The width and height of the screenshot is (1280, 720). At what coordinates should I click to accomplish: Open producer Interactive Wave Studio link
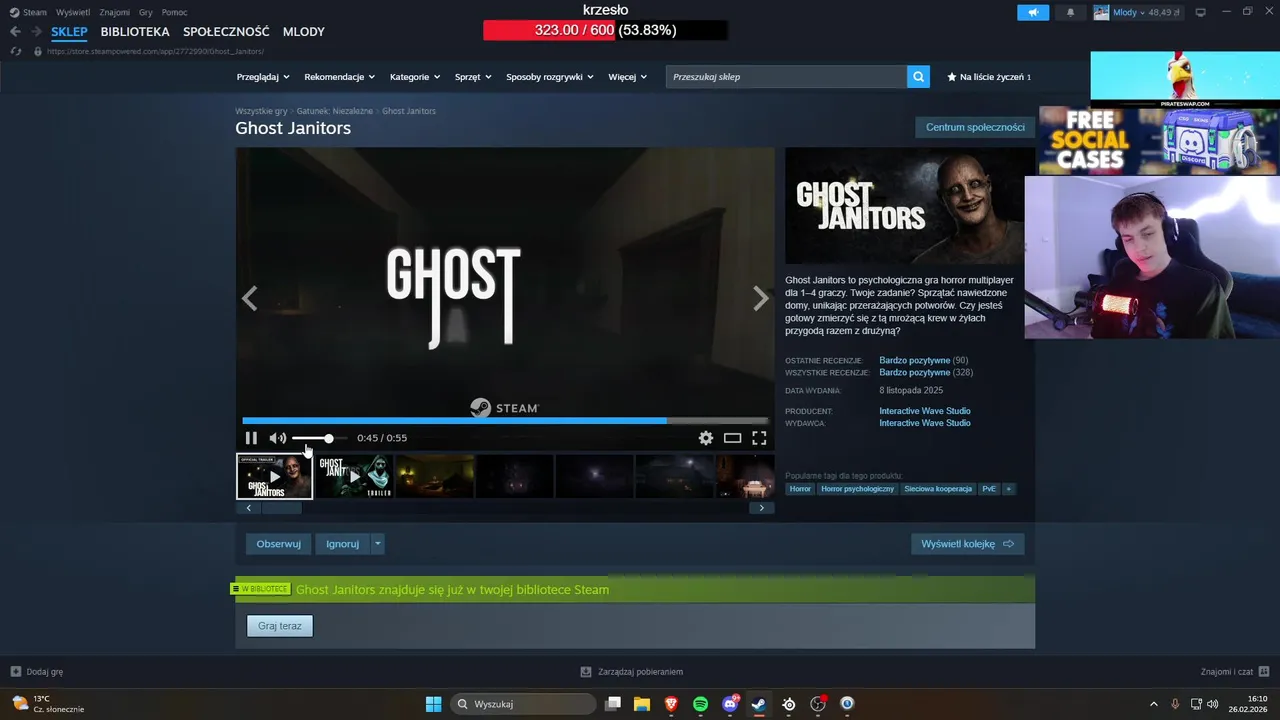click(x=925, y=411)
